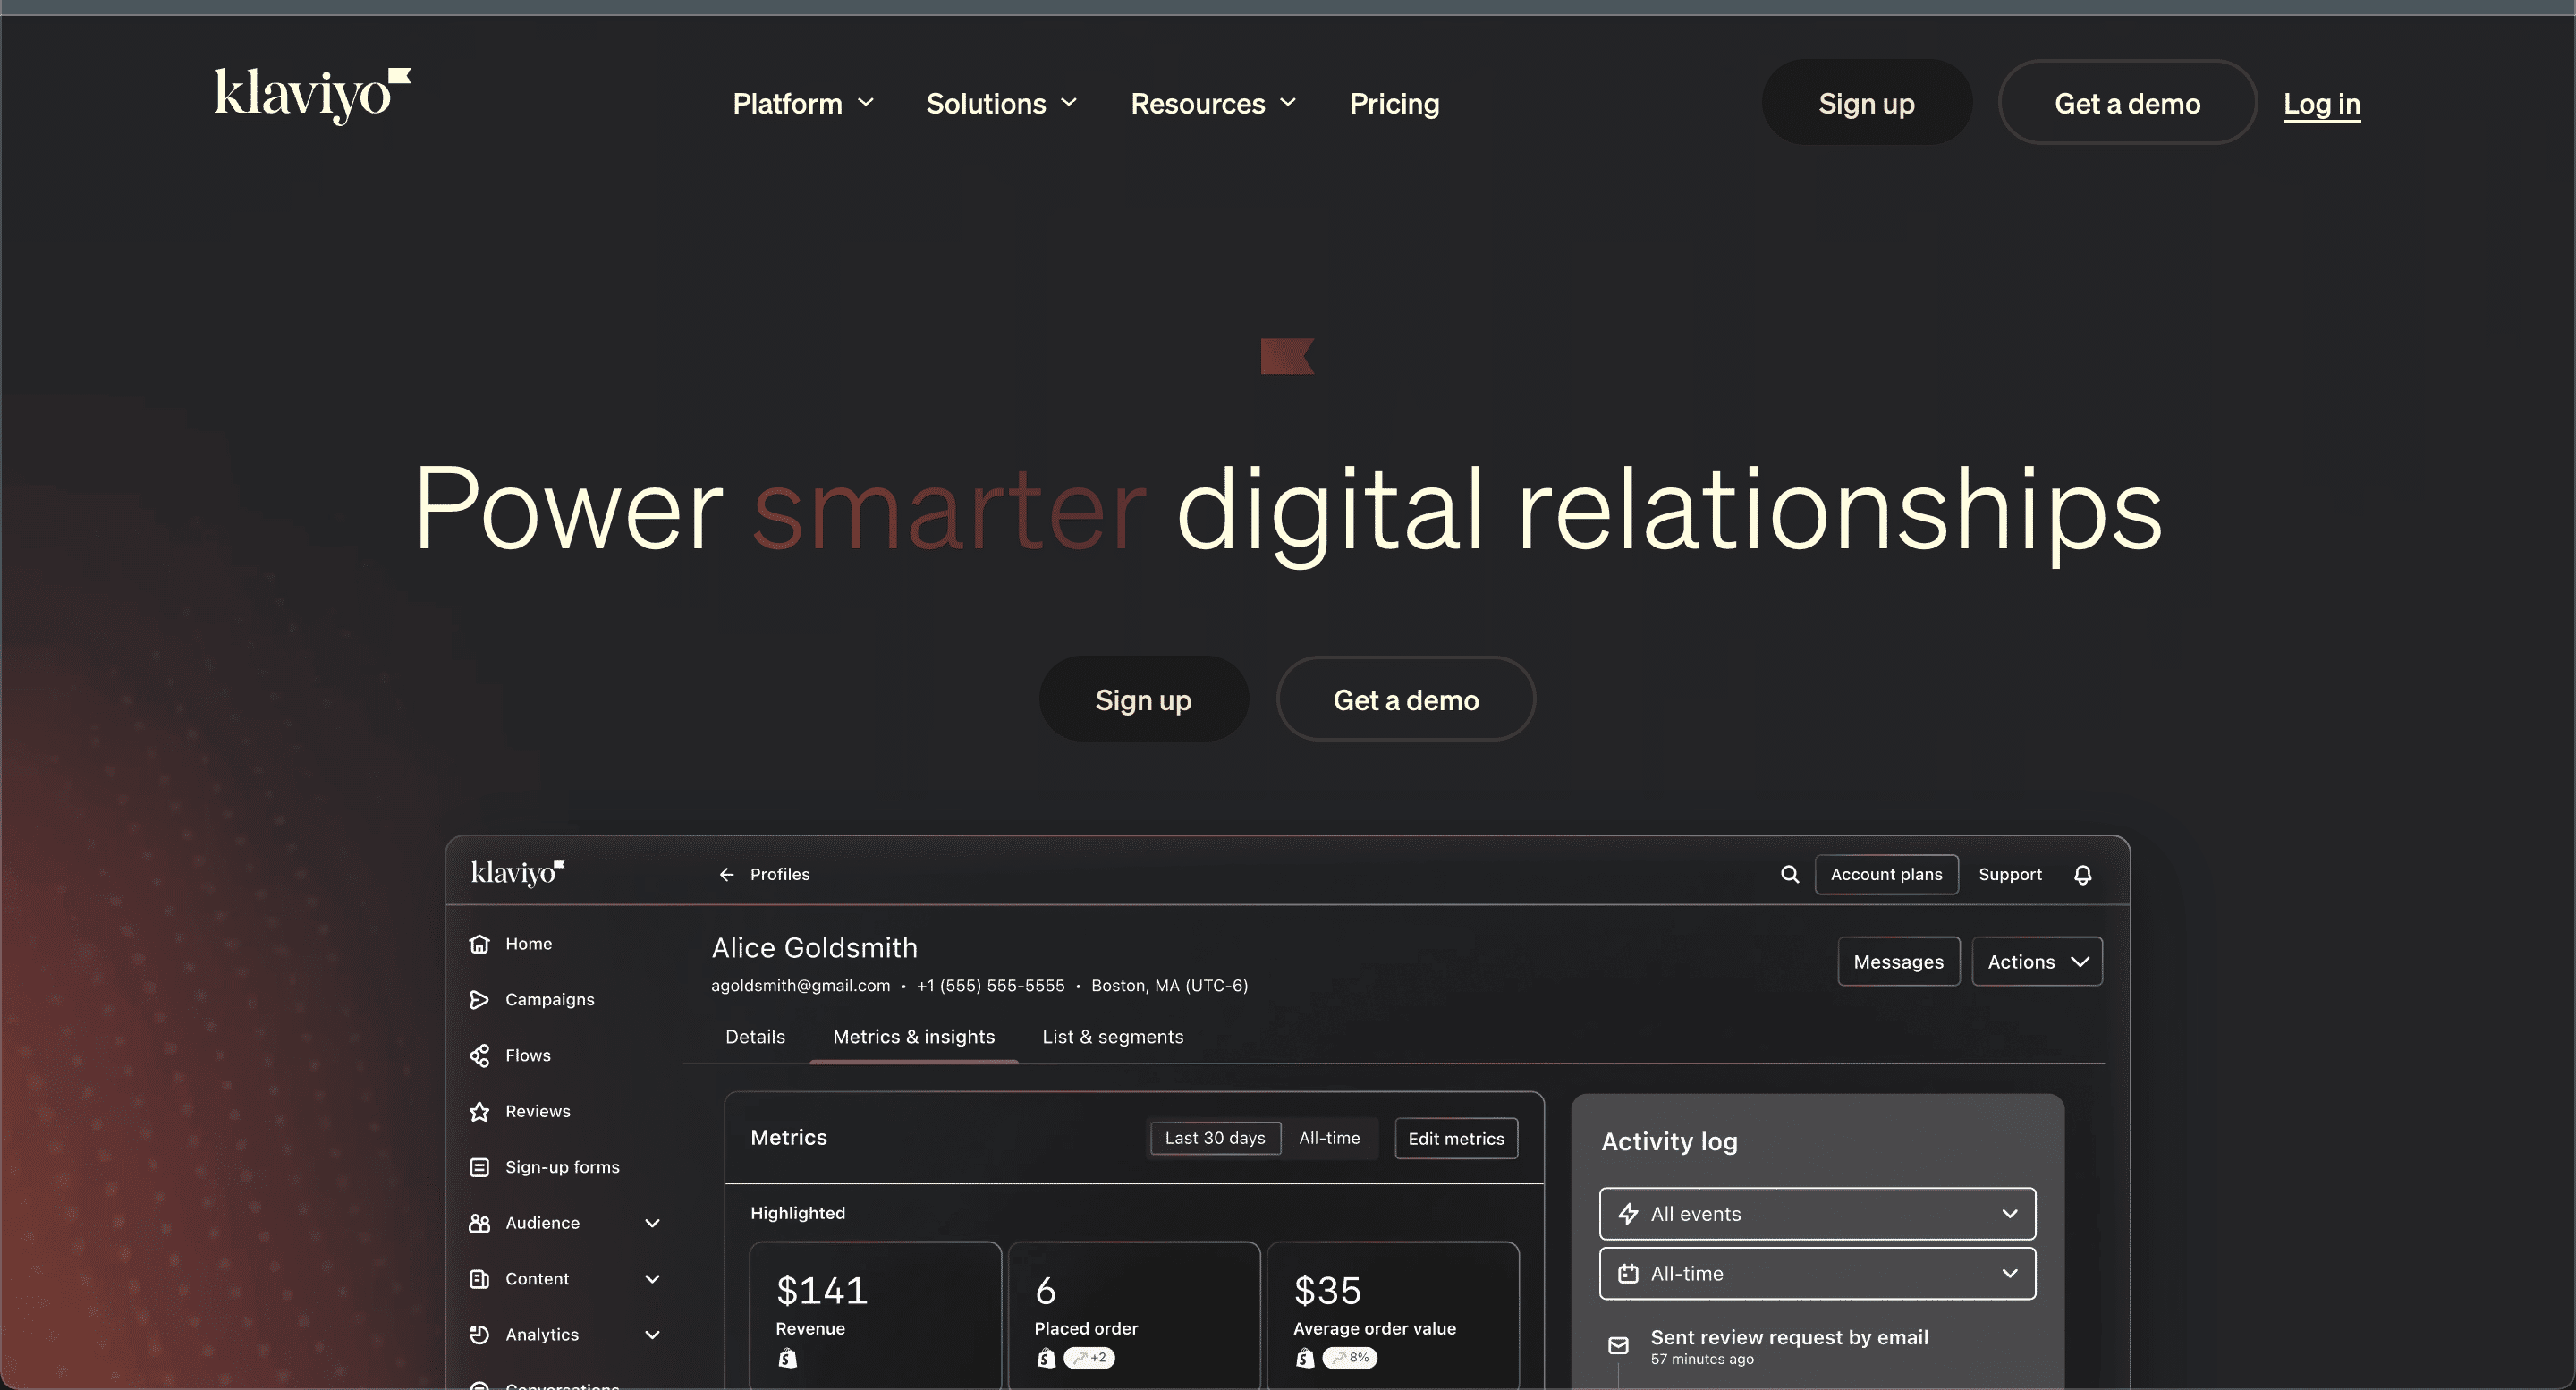Screen dimensions: 2576x1390
Task: Click the Audience people icon
Action: 479,1223
